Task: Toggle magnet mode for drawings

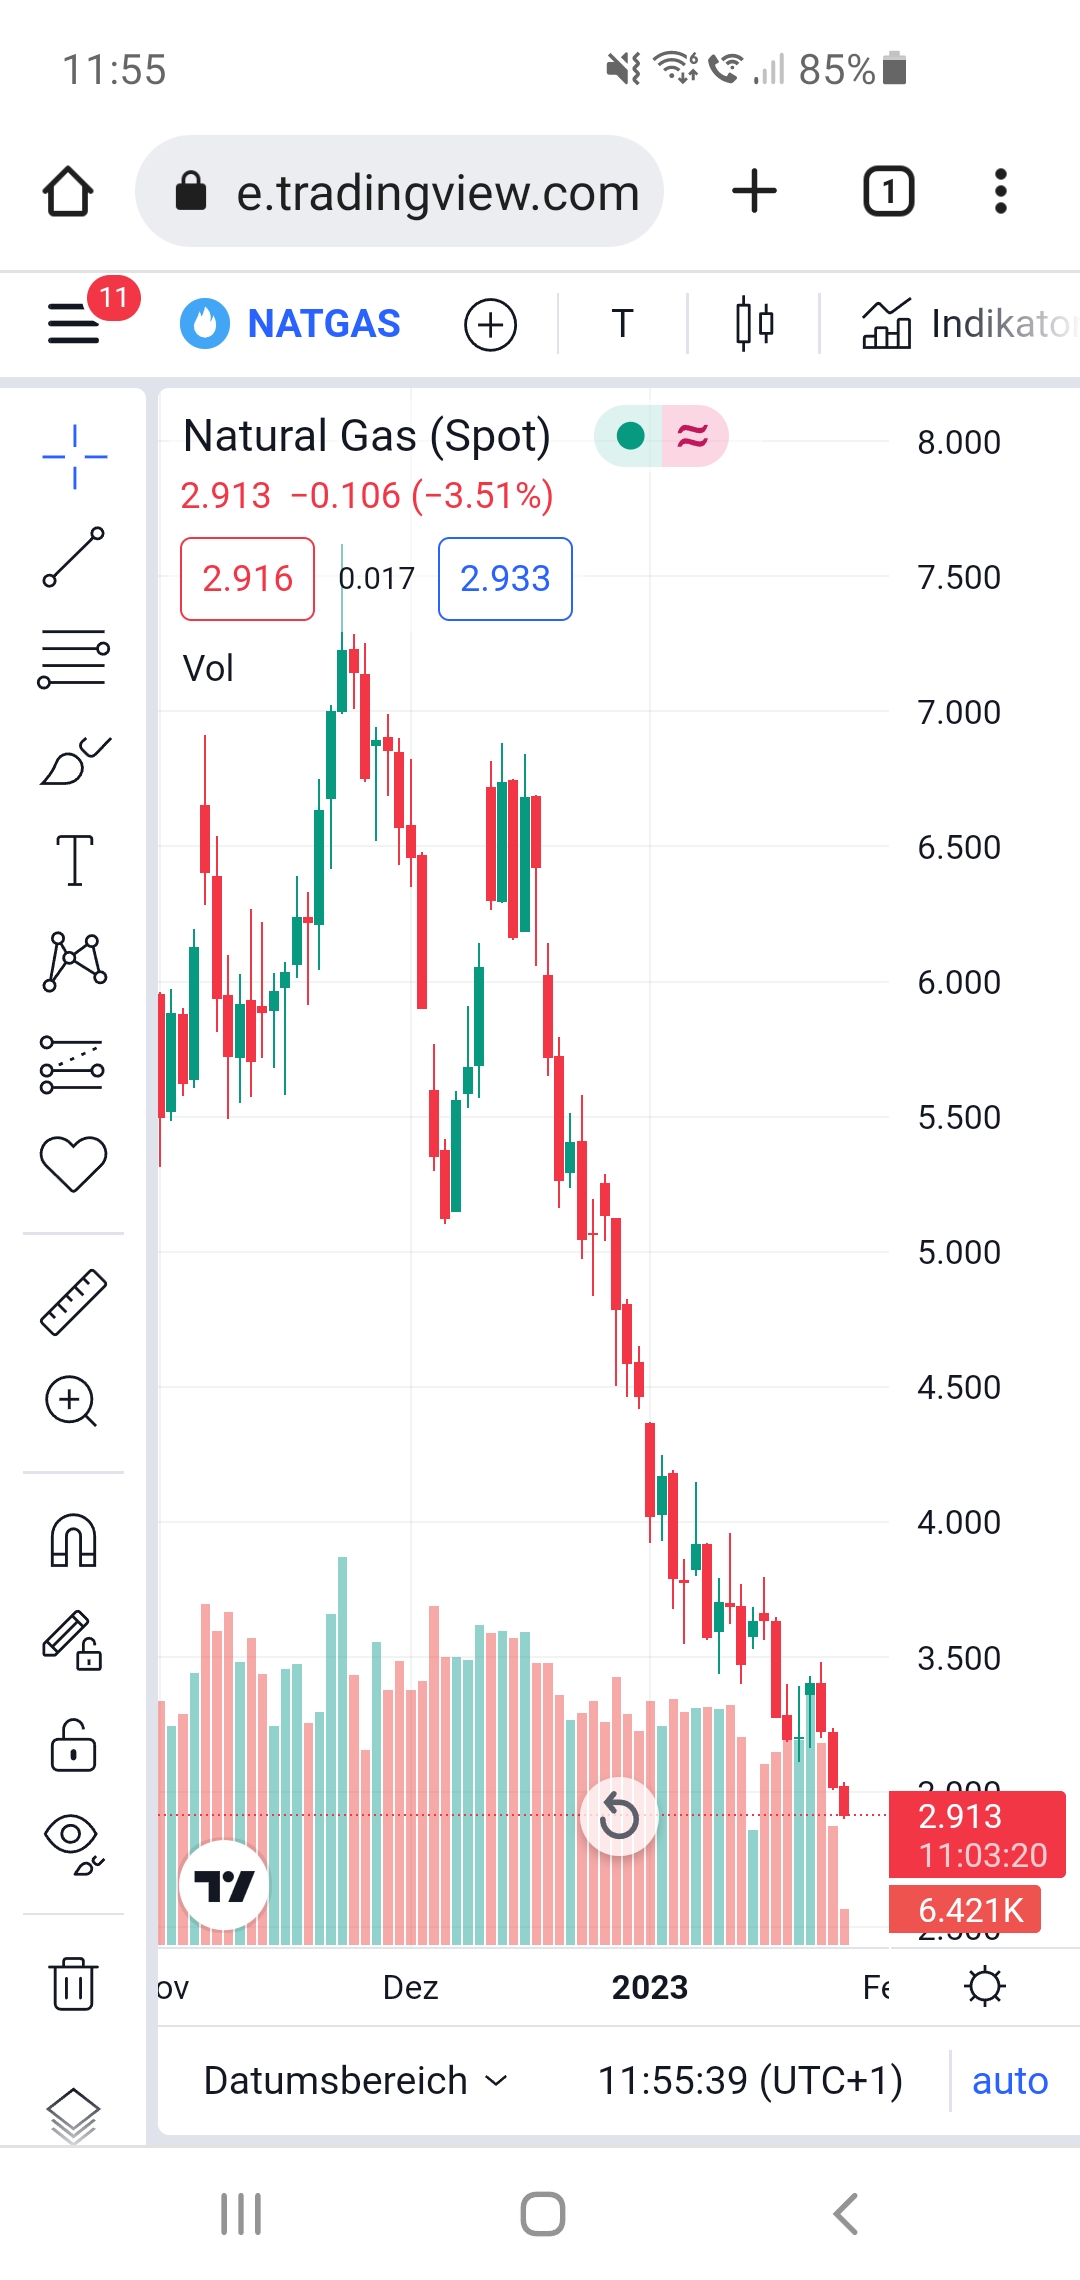Action: coord(73,1540)
